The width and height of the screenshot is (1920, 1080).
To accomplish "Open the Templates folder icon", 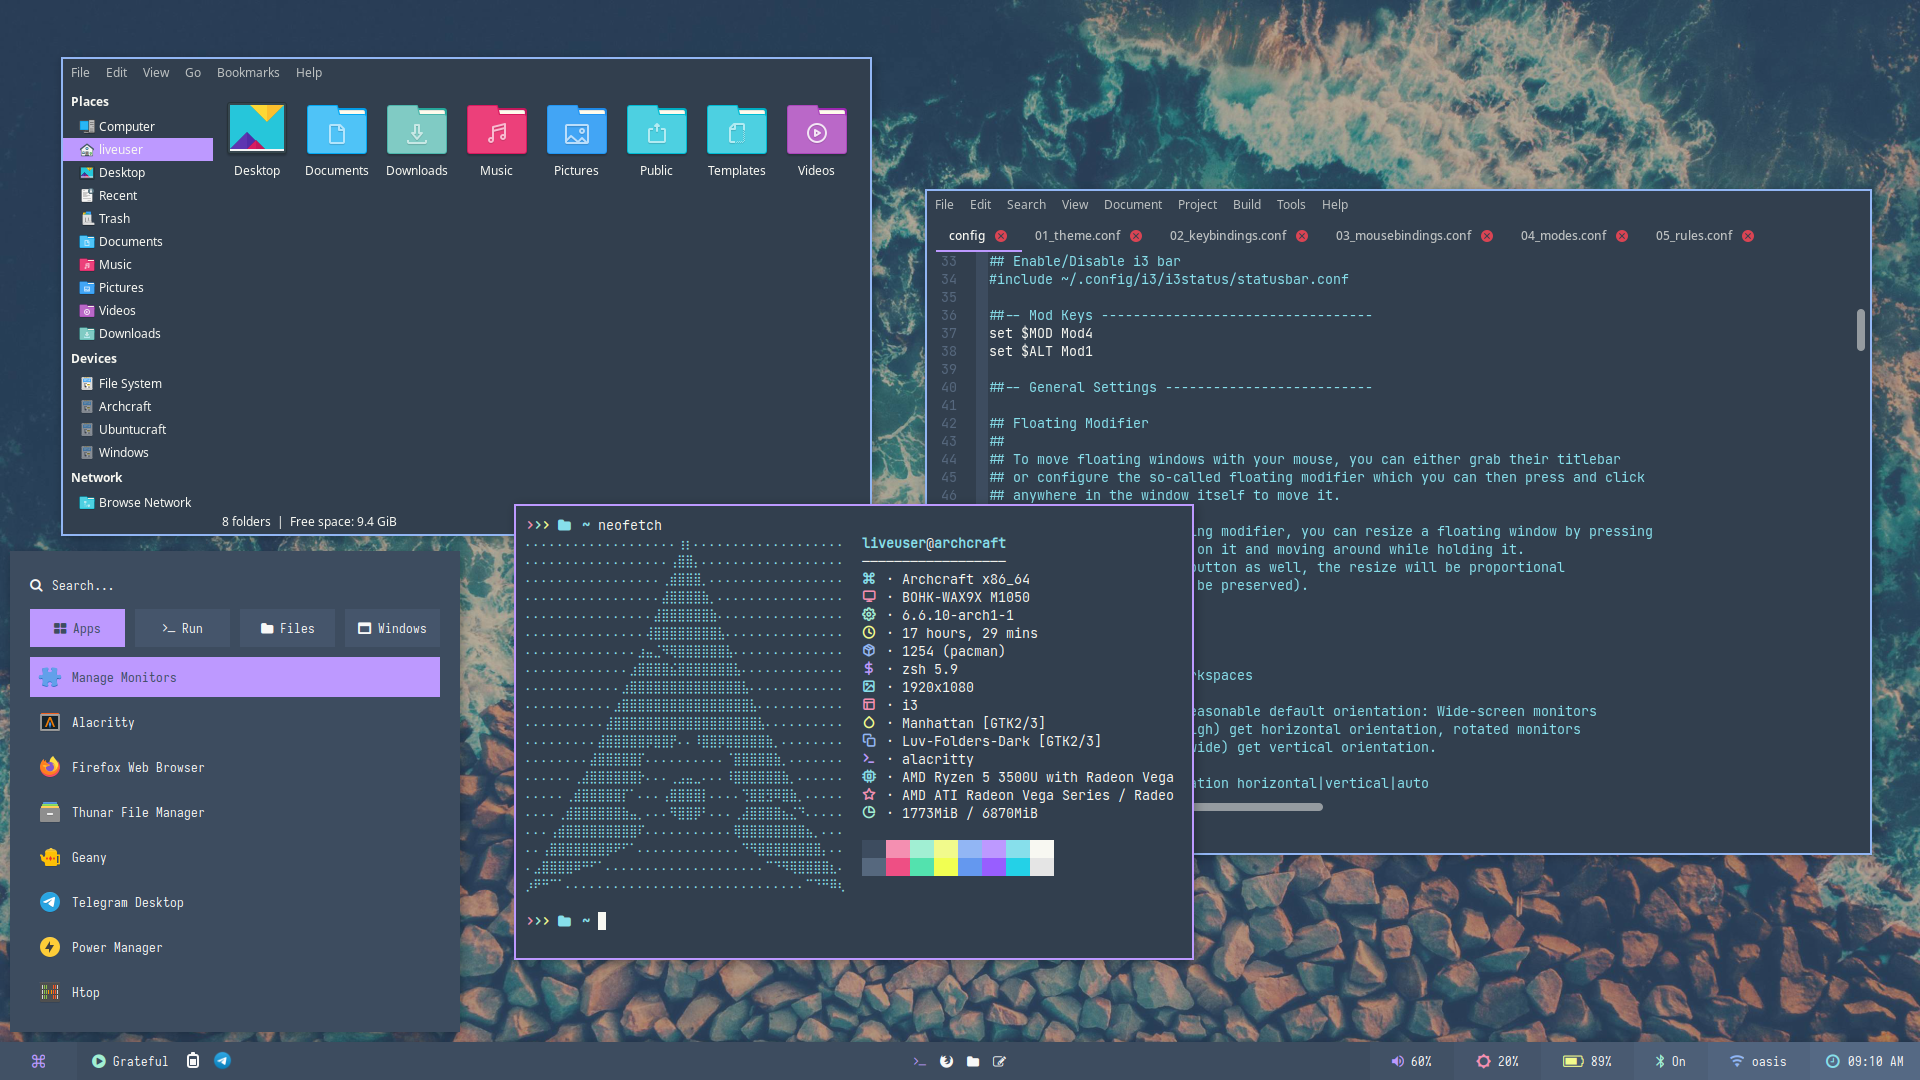I will 736,132.
